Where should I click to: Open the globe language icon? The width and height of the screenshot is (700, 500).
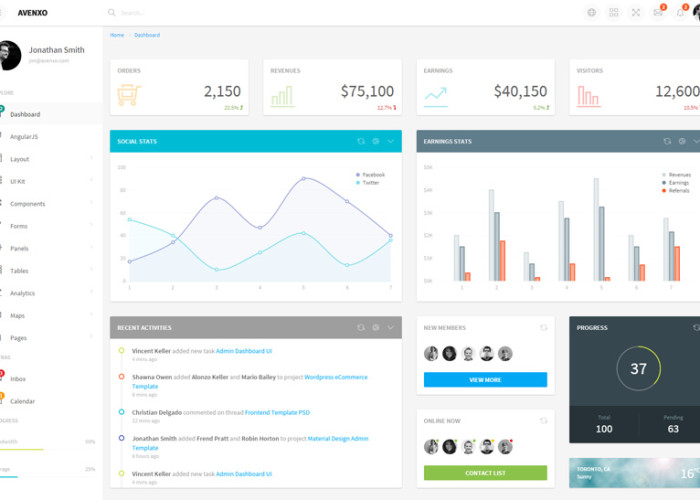(x=592, y=12)
